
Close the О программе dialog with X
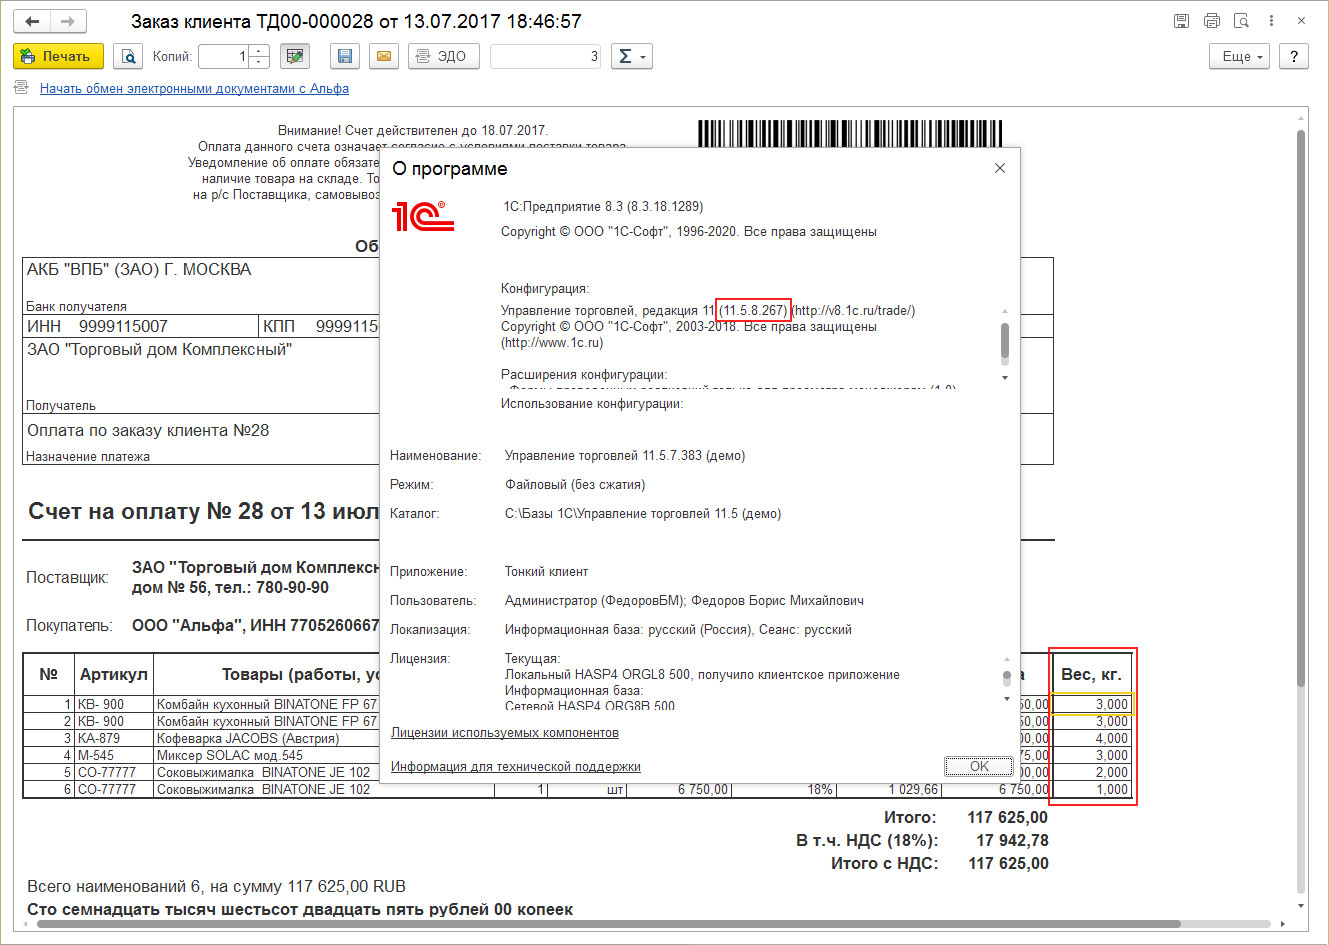[999, 168]
